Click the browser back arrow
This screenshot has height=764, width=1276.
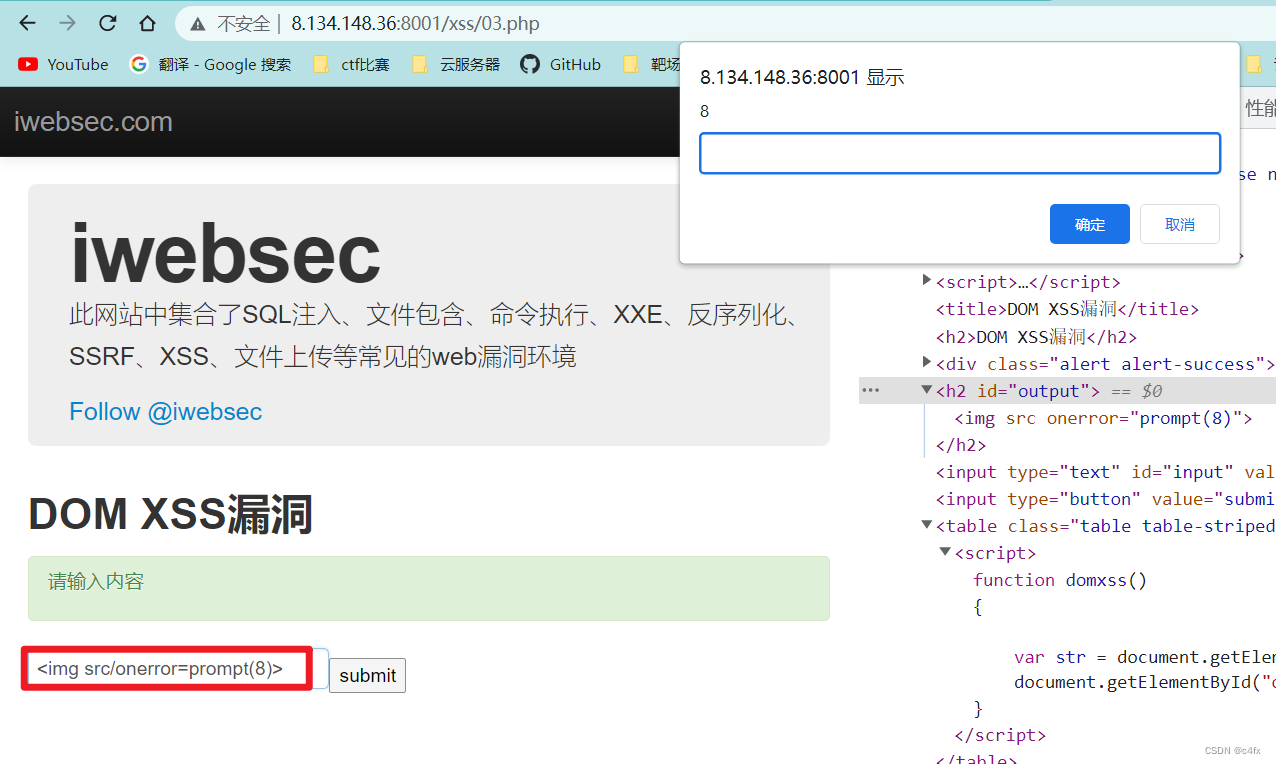[27, 23]
